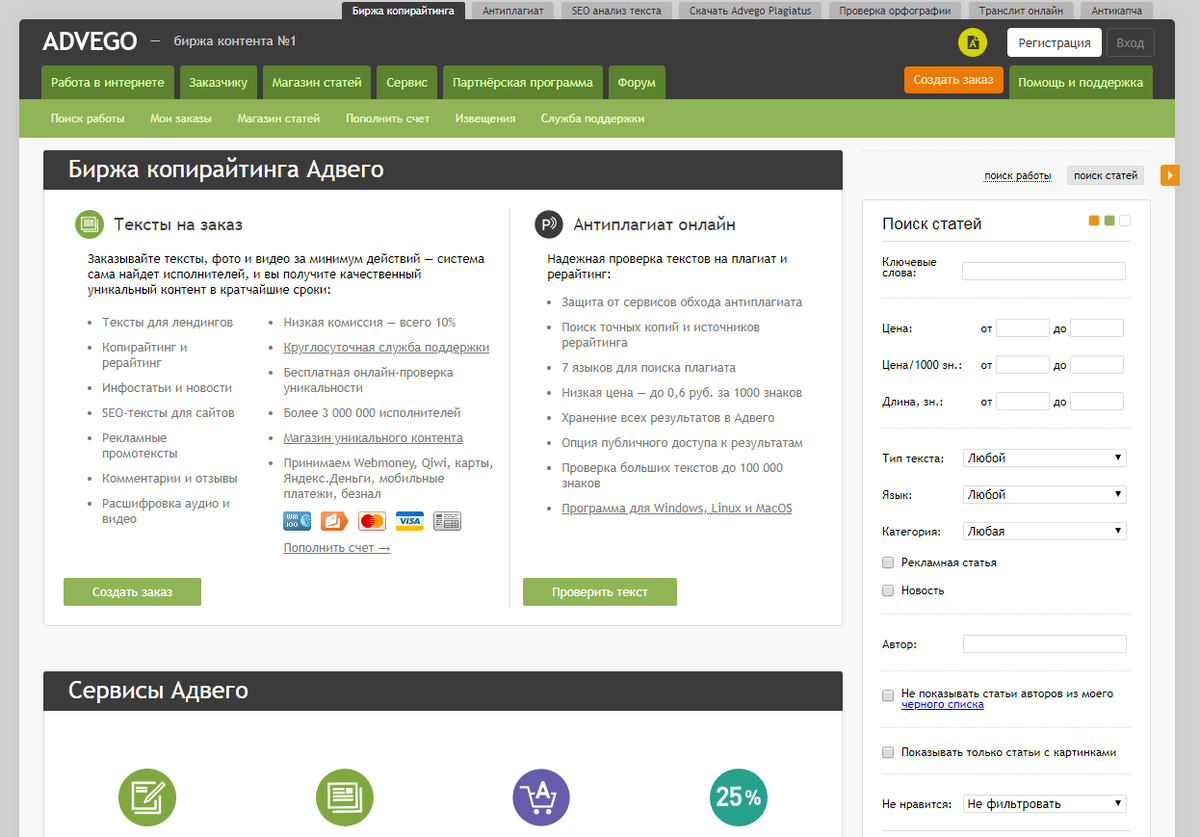Open the 'черного списка' link
The height and width of the screenshot is (837, 1200).
click(942, 705)
